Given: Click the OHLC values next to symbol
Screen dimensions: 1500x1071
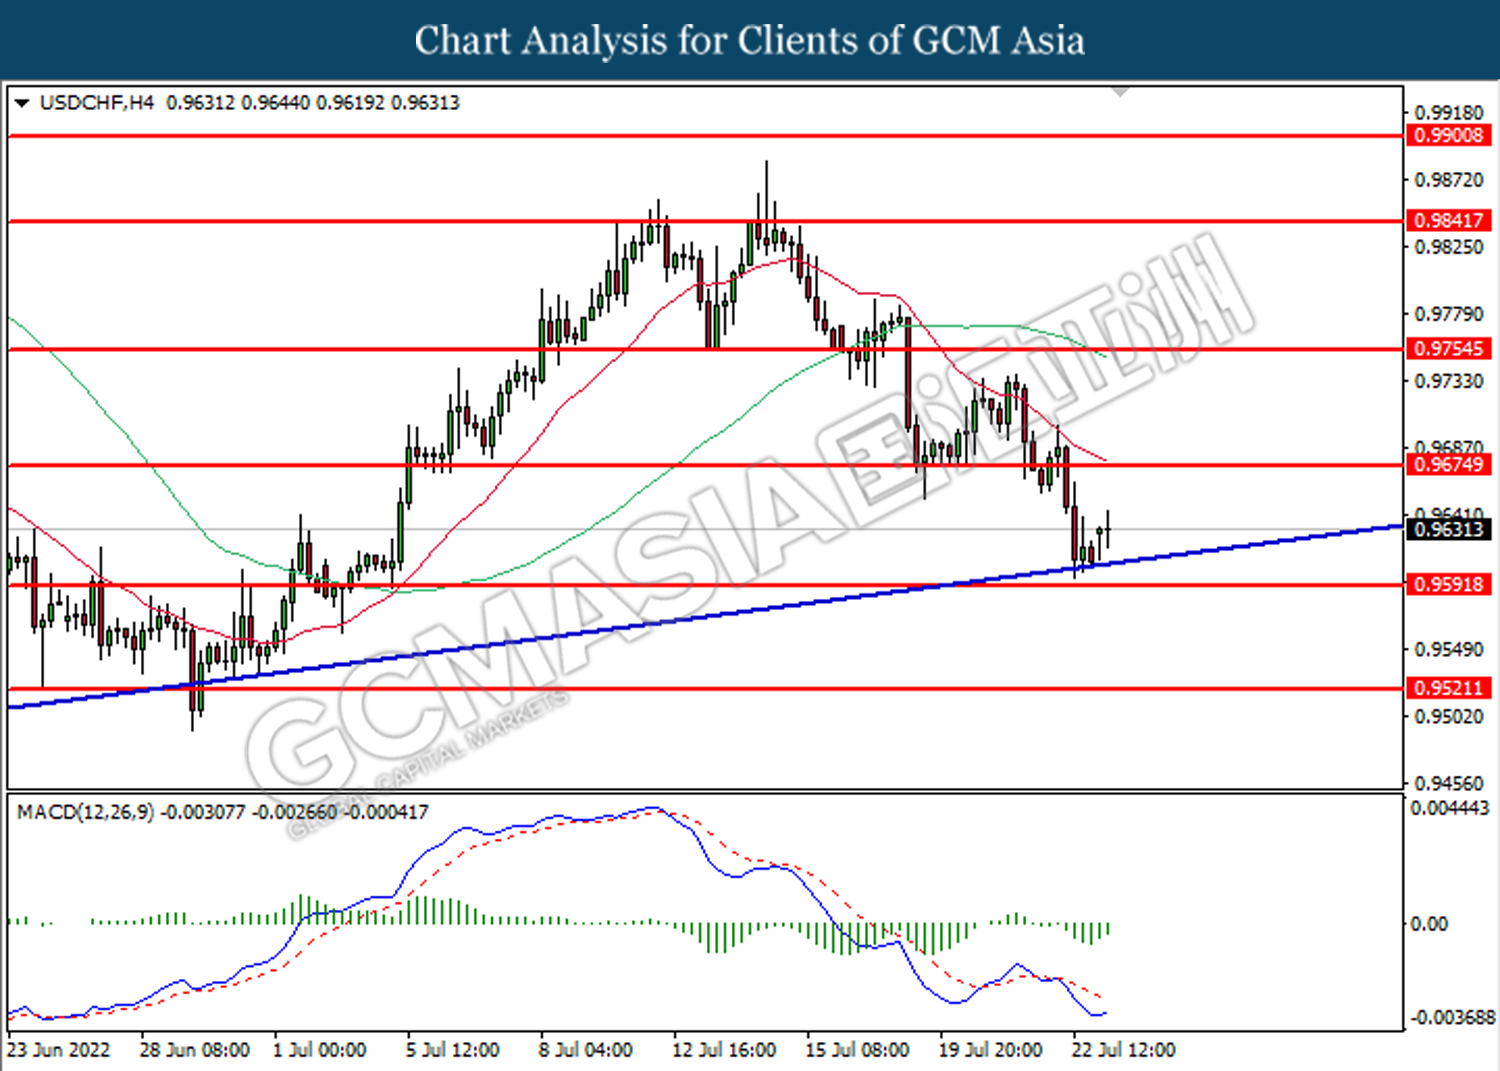Looking at the screenshot, I should tap(313, 103).
